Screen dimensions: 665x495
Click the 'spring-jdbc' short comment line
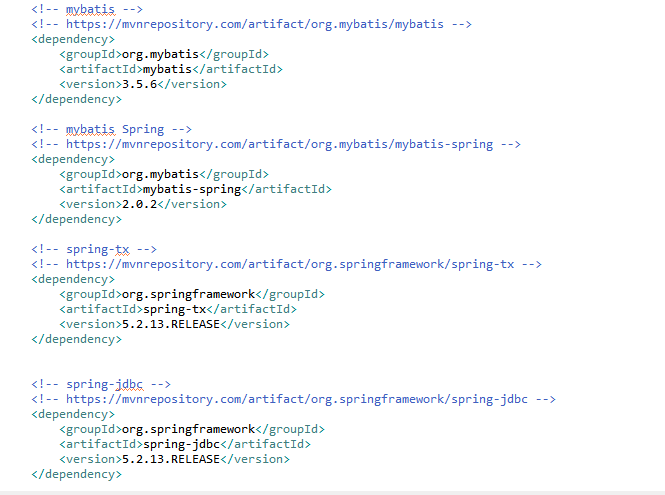[x=101, y=384]
